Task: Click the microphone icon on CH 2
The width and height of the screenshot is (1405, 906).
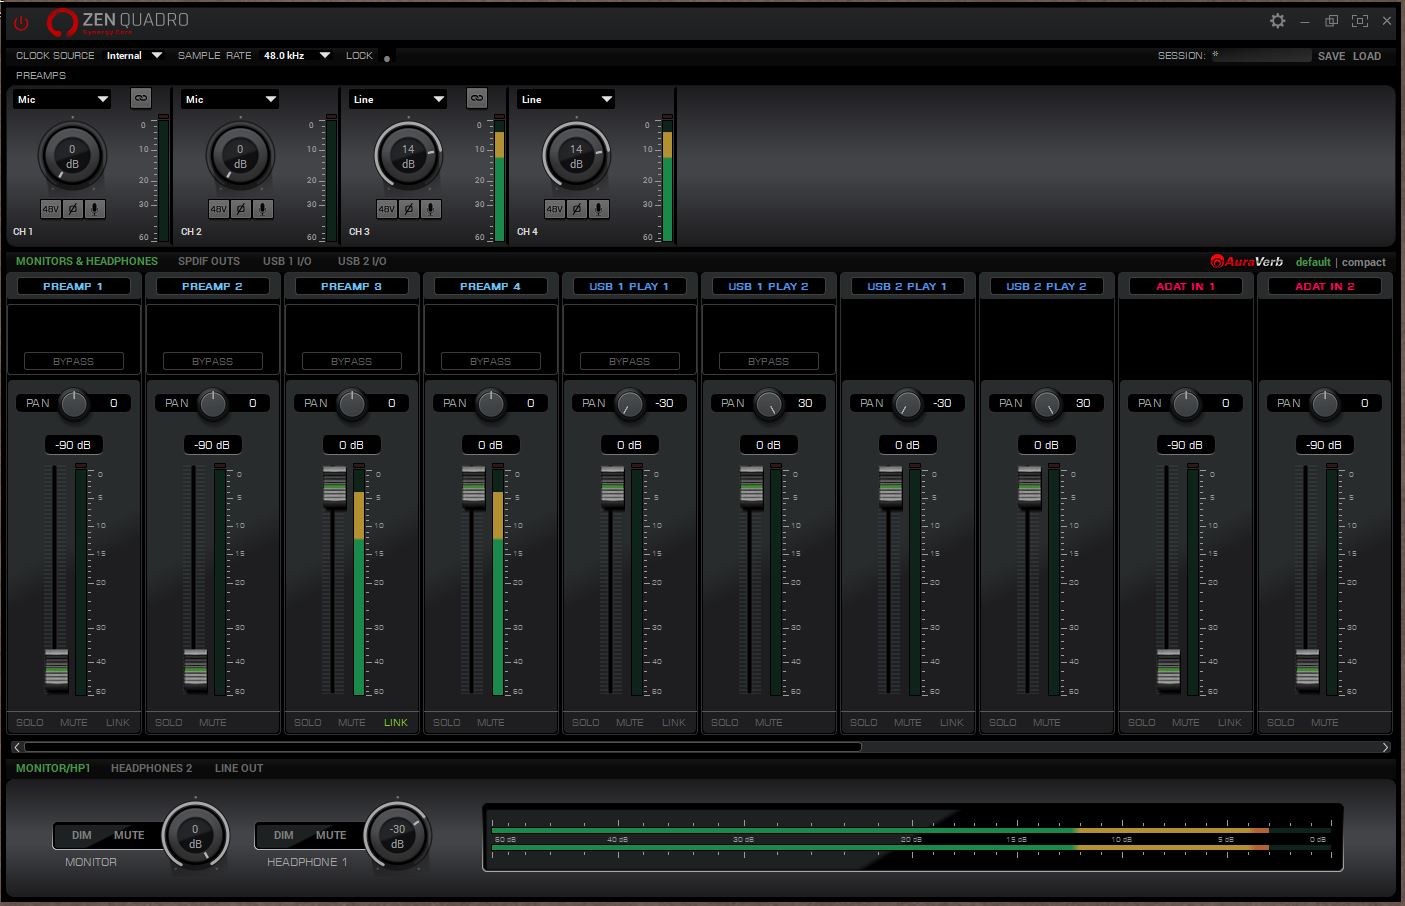Action: tap(263, 209)
